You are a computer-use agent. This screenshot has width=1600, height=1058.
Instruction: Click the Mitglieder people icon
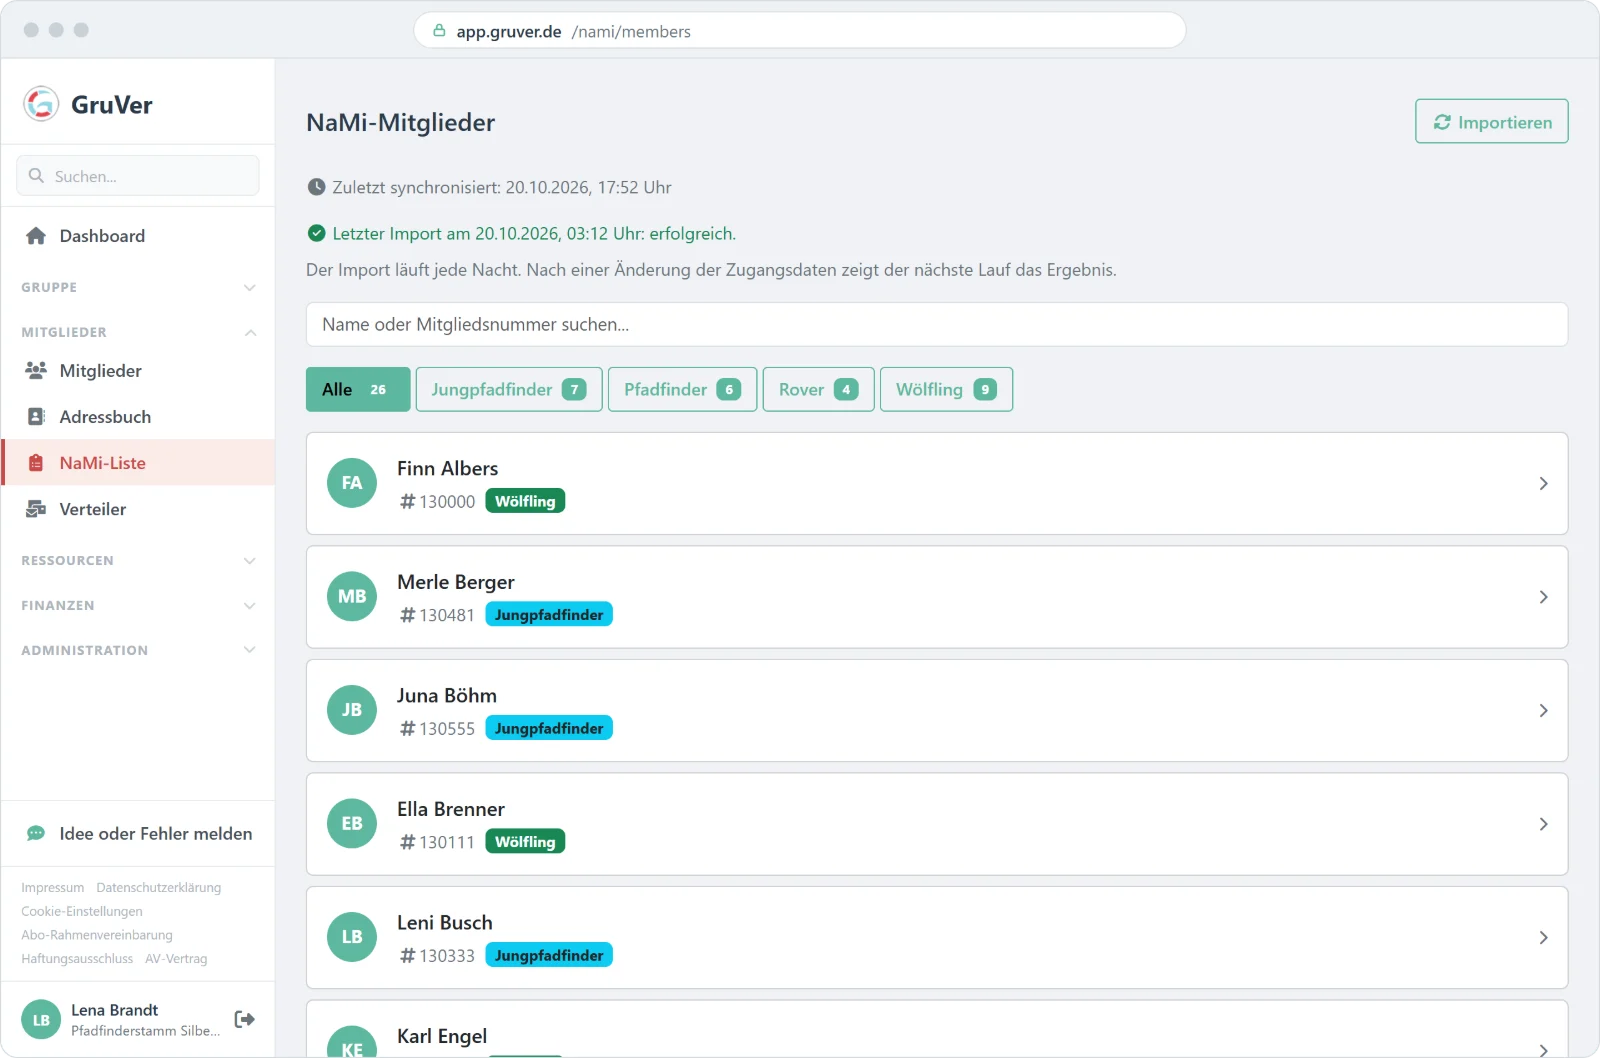tap(36, 371)
